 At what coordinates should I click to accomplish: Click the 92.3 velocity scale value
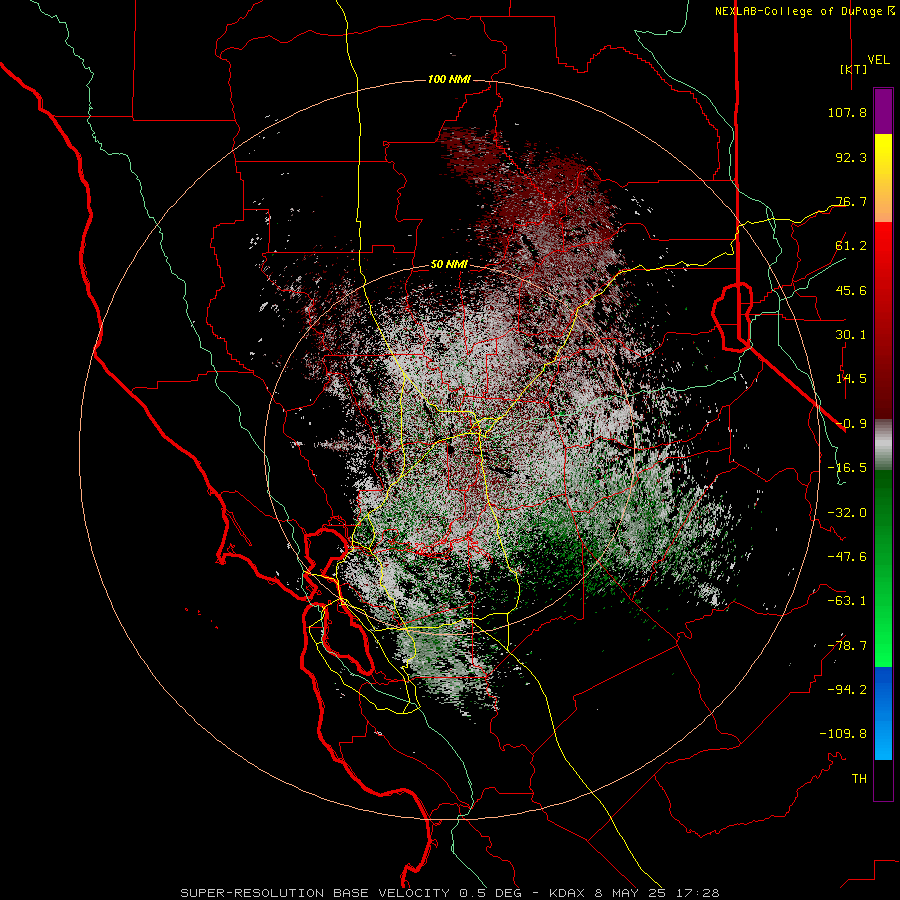coord(851,157)
